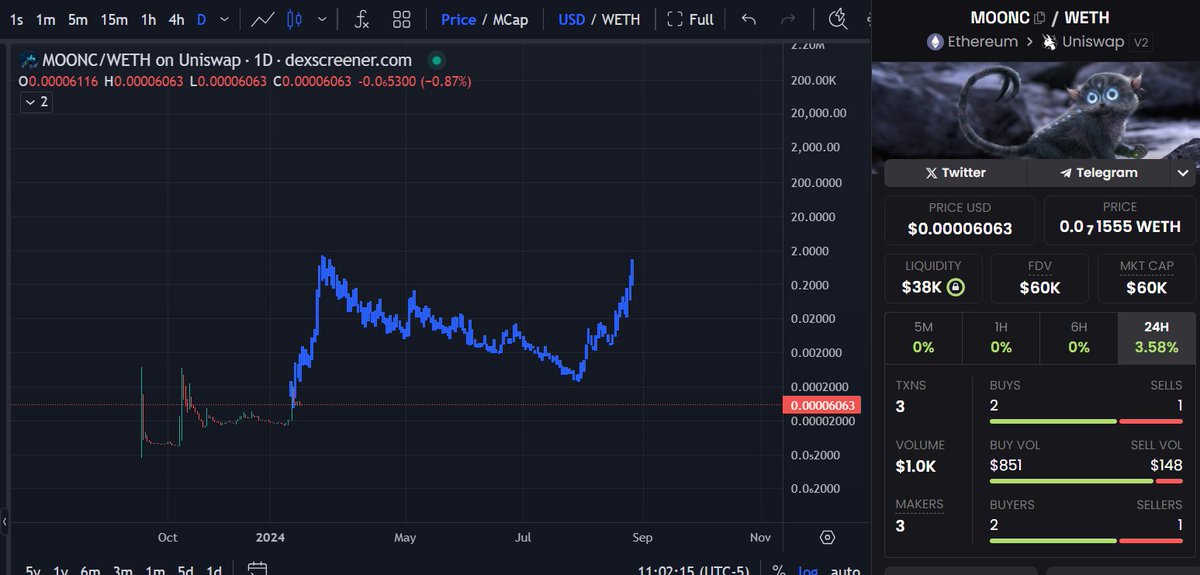Screen dimensions: 1200x575
Task: Click the Ethereum chain icon
Action: click(935, 42)
